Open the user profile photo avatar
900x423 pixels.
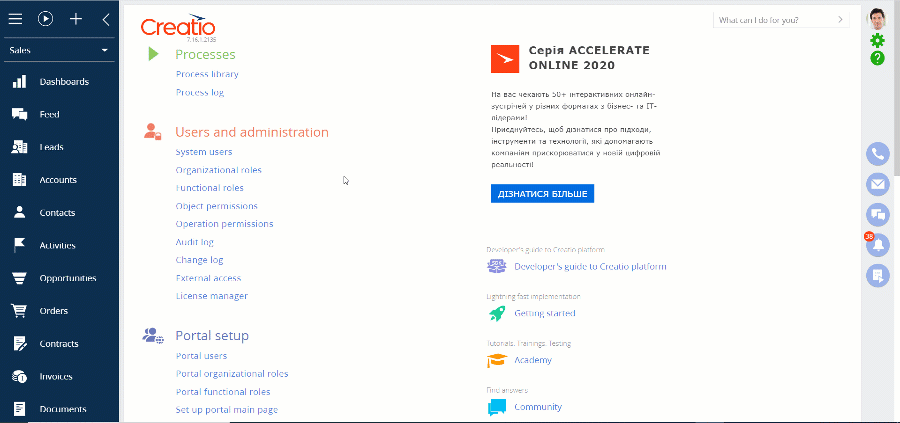pyautogui.click(x=876, y=19)
